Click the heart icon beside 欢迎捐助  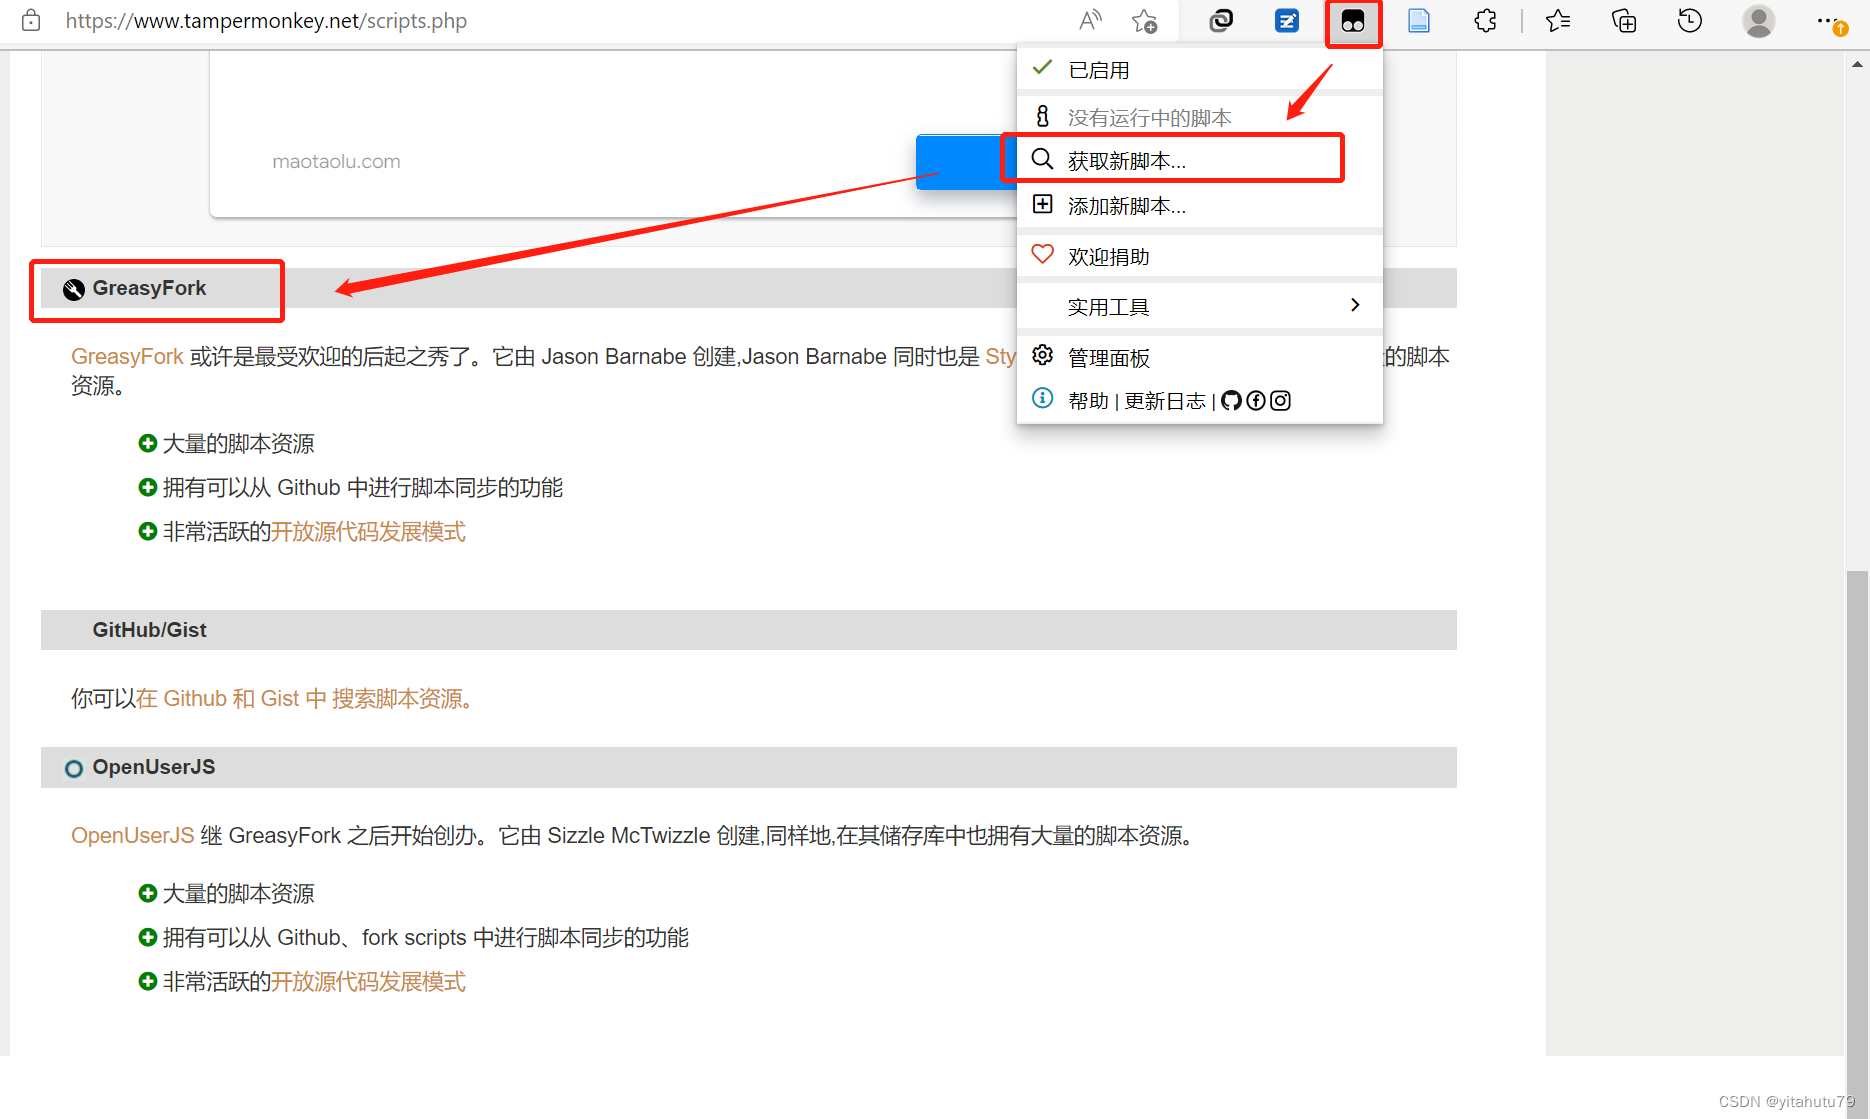pos(1042,254)
